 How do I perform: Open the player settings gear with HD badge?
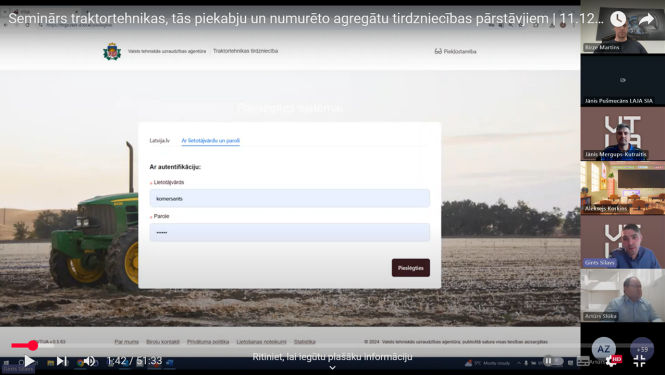click(x=612, y=361)
